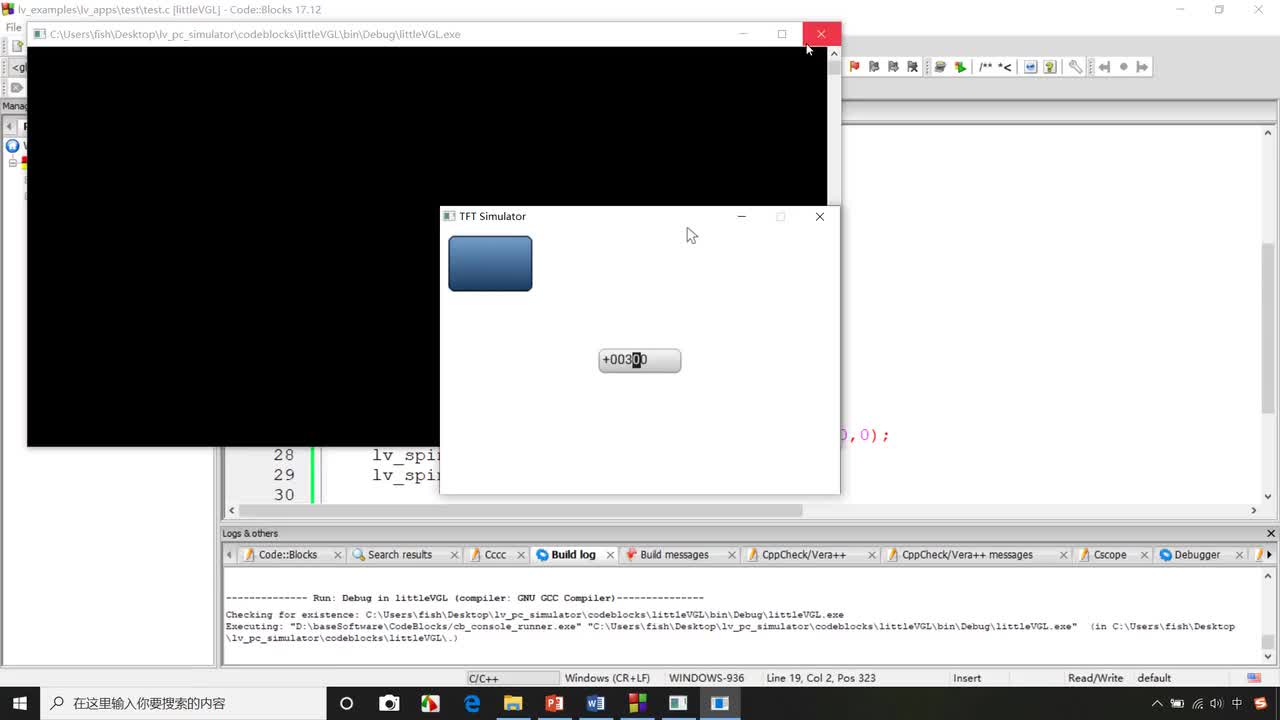
Task: Close the littleVGL.exe console window
Action: 821,34
